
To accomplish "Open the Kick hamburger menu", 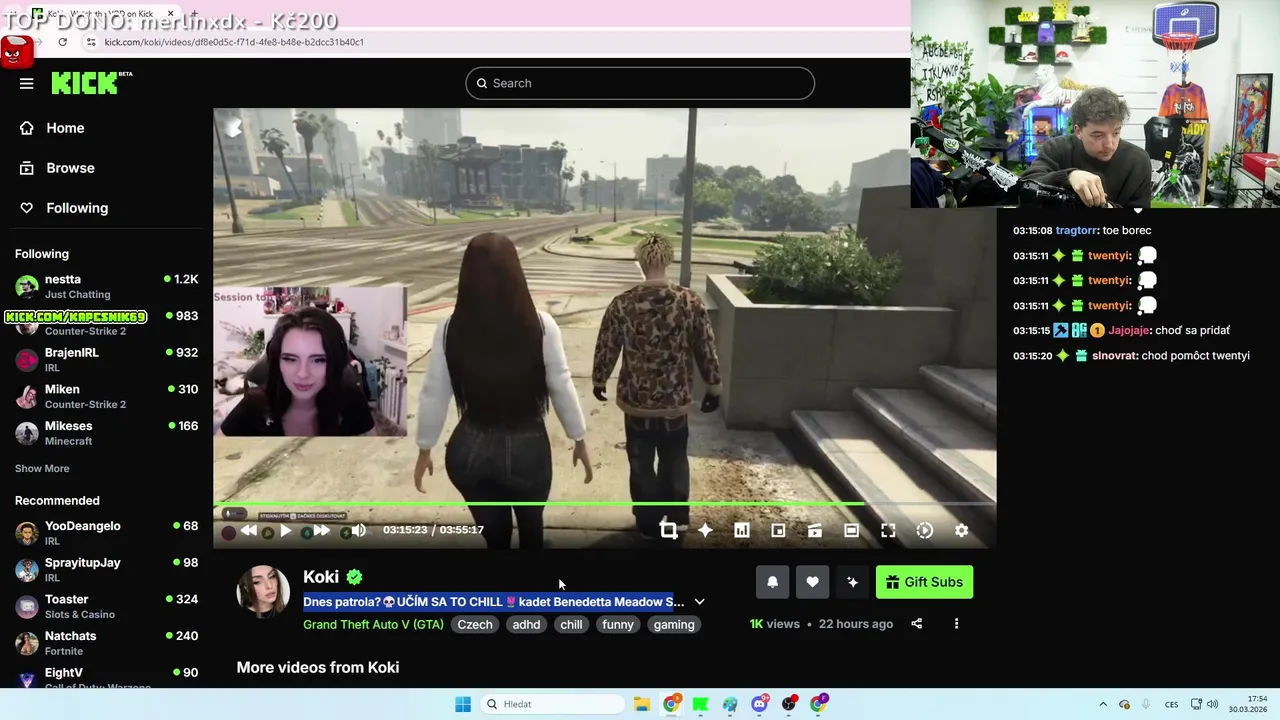I will click(x=26, y=83).
